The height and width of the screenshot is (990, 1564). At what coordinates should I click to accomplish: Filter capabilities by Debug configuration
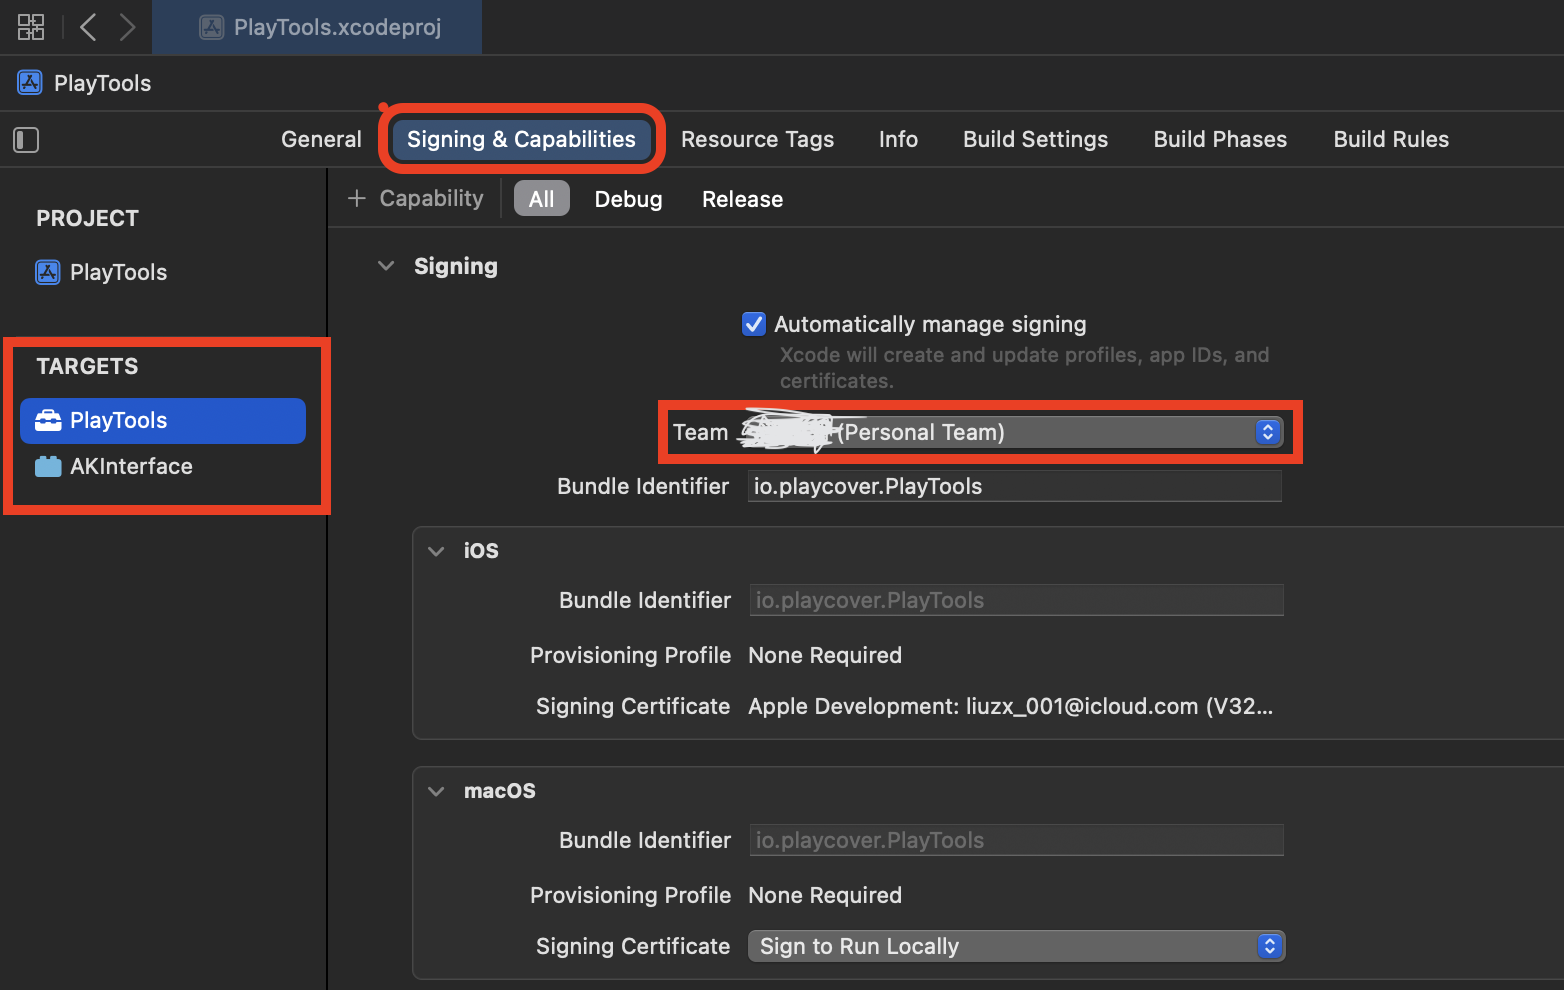pyautogui.click(x=628, y=199)
